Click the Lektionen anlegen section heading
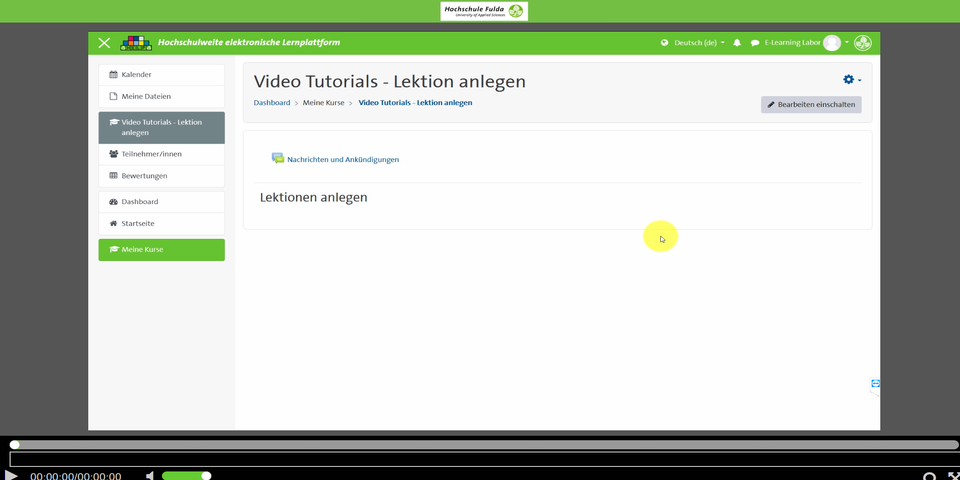This screenshot has width=960, height=480. (313, 198)
